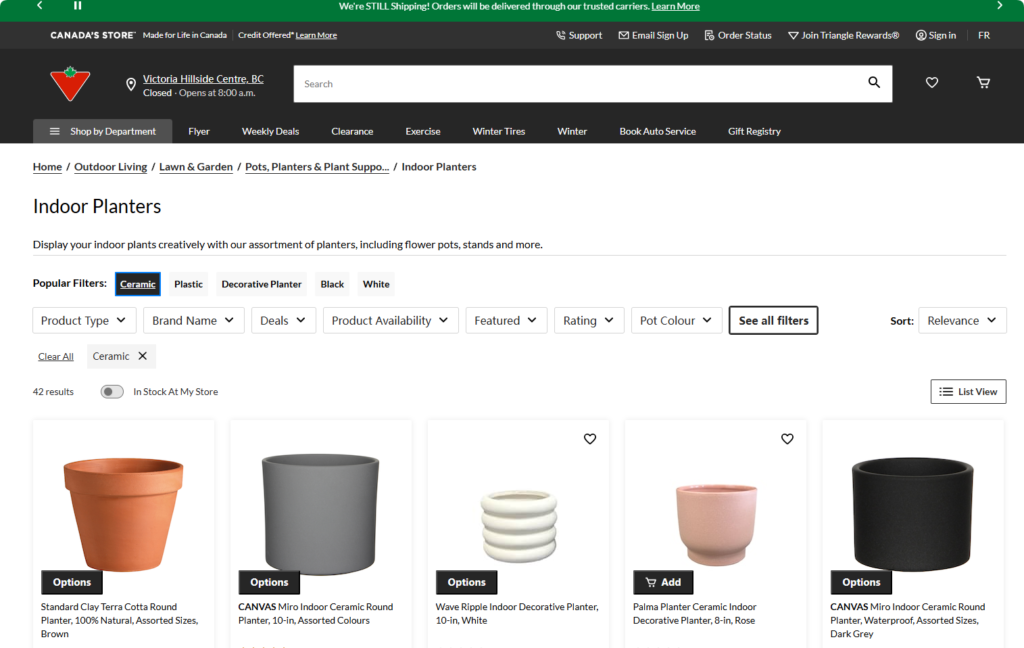Open the Sort Relevance dropdown
Screen dimensions: 1024x648
(961, 321)
